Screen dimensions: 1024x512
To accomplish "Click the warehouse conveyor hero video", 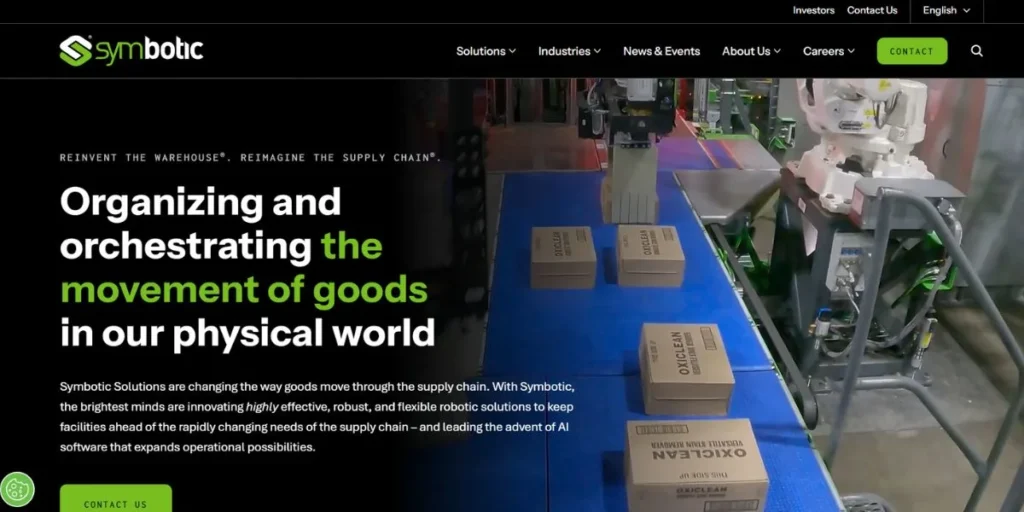I will pyautogui.click(x=751, y=294).
